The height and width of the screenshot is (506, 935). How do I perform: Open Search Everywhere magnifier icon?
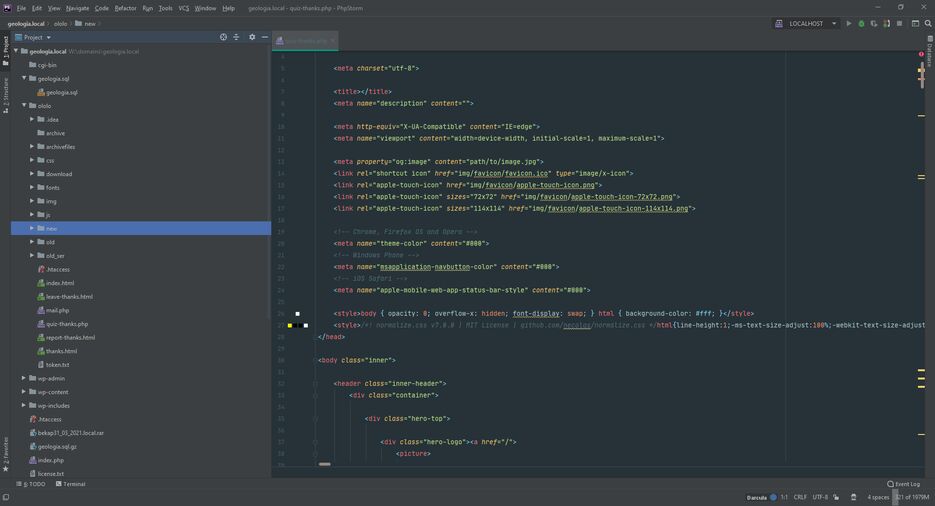(x=928, y=24)
